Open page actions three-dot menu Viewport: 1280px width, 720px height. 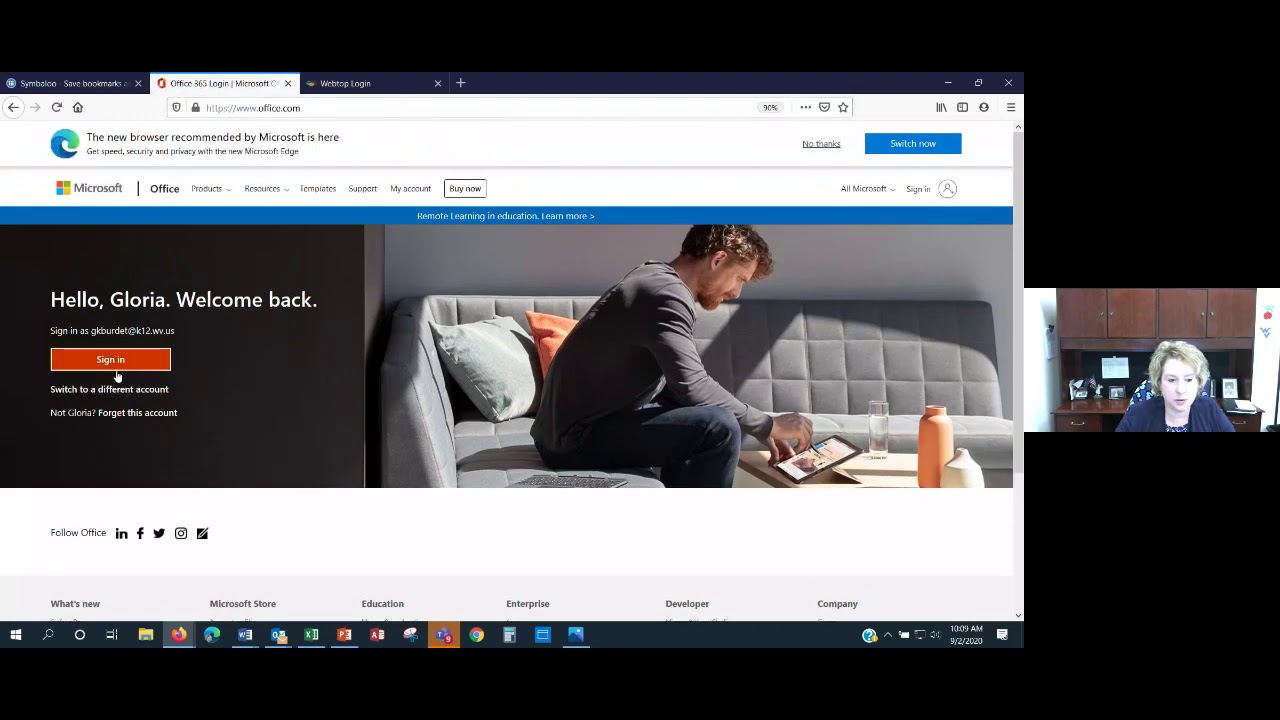(x=805, y=107)
